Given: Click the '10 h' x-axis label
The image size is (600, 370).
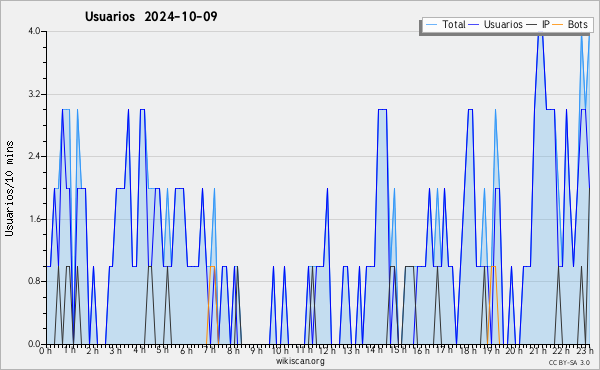Looking at the screenshot, I should (x=280, y=351).
